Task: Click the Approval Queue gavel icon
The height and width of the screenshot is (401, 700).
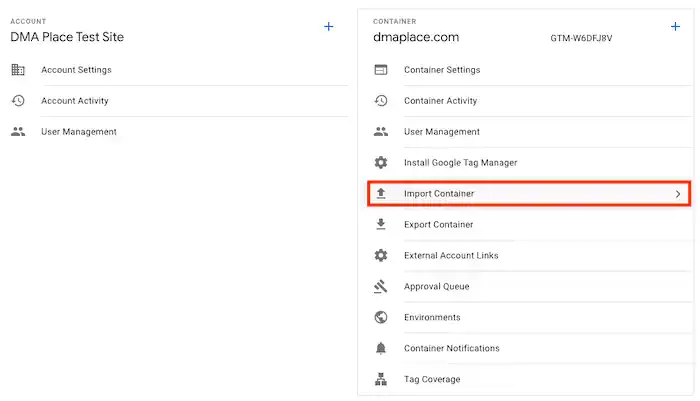Action: tap(380, 287)
